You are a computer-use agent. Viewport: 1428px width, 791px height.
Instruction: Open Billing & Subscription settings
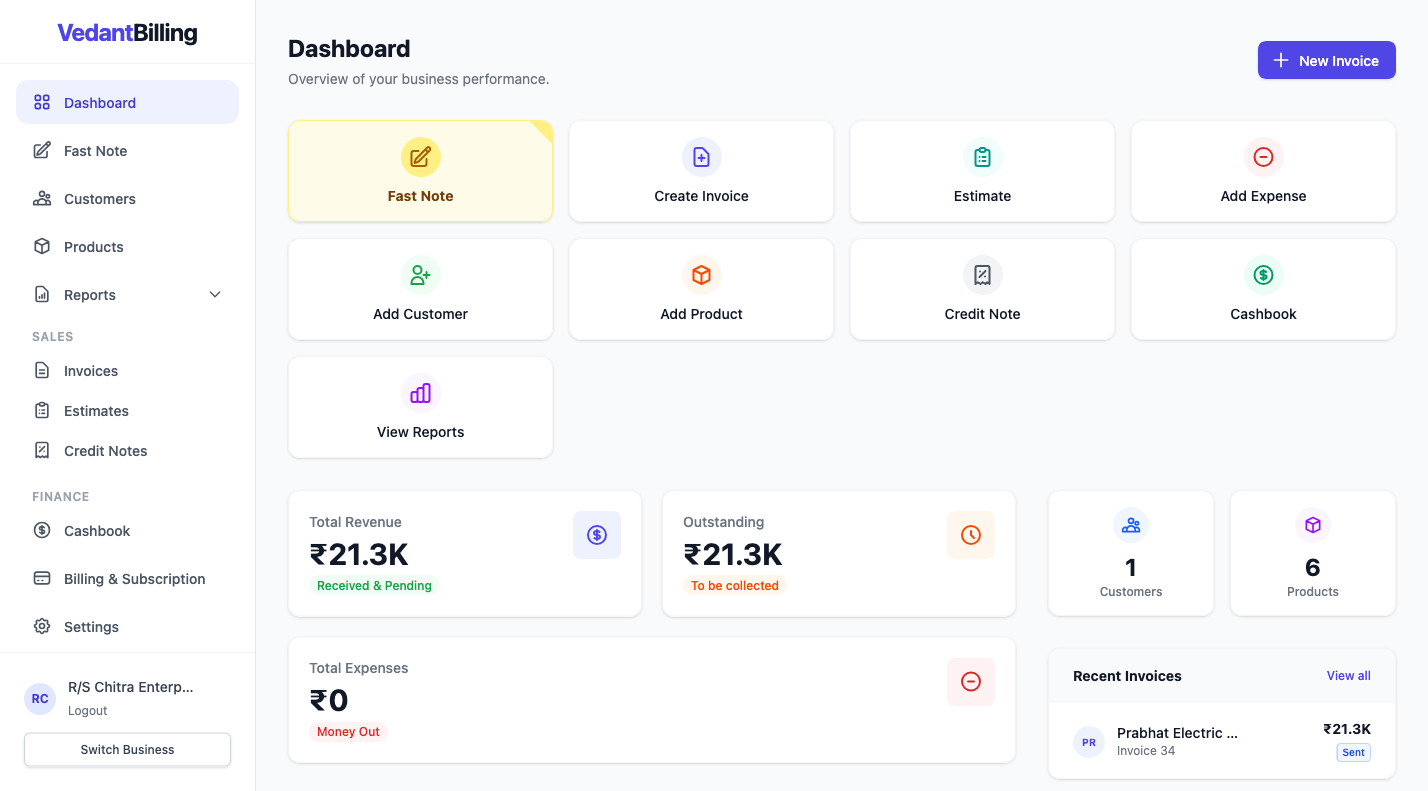(134, 578)
